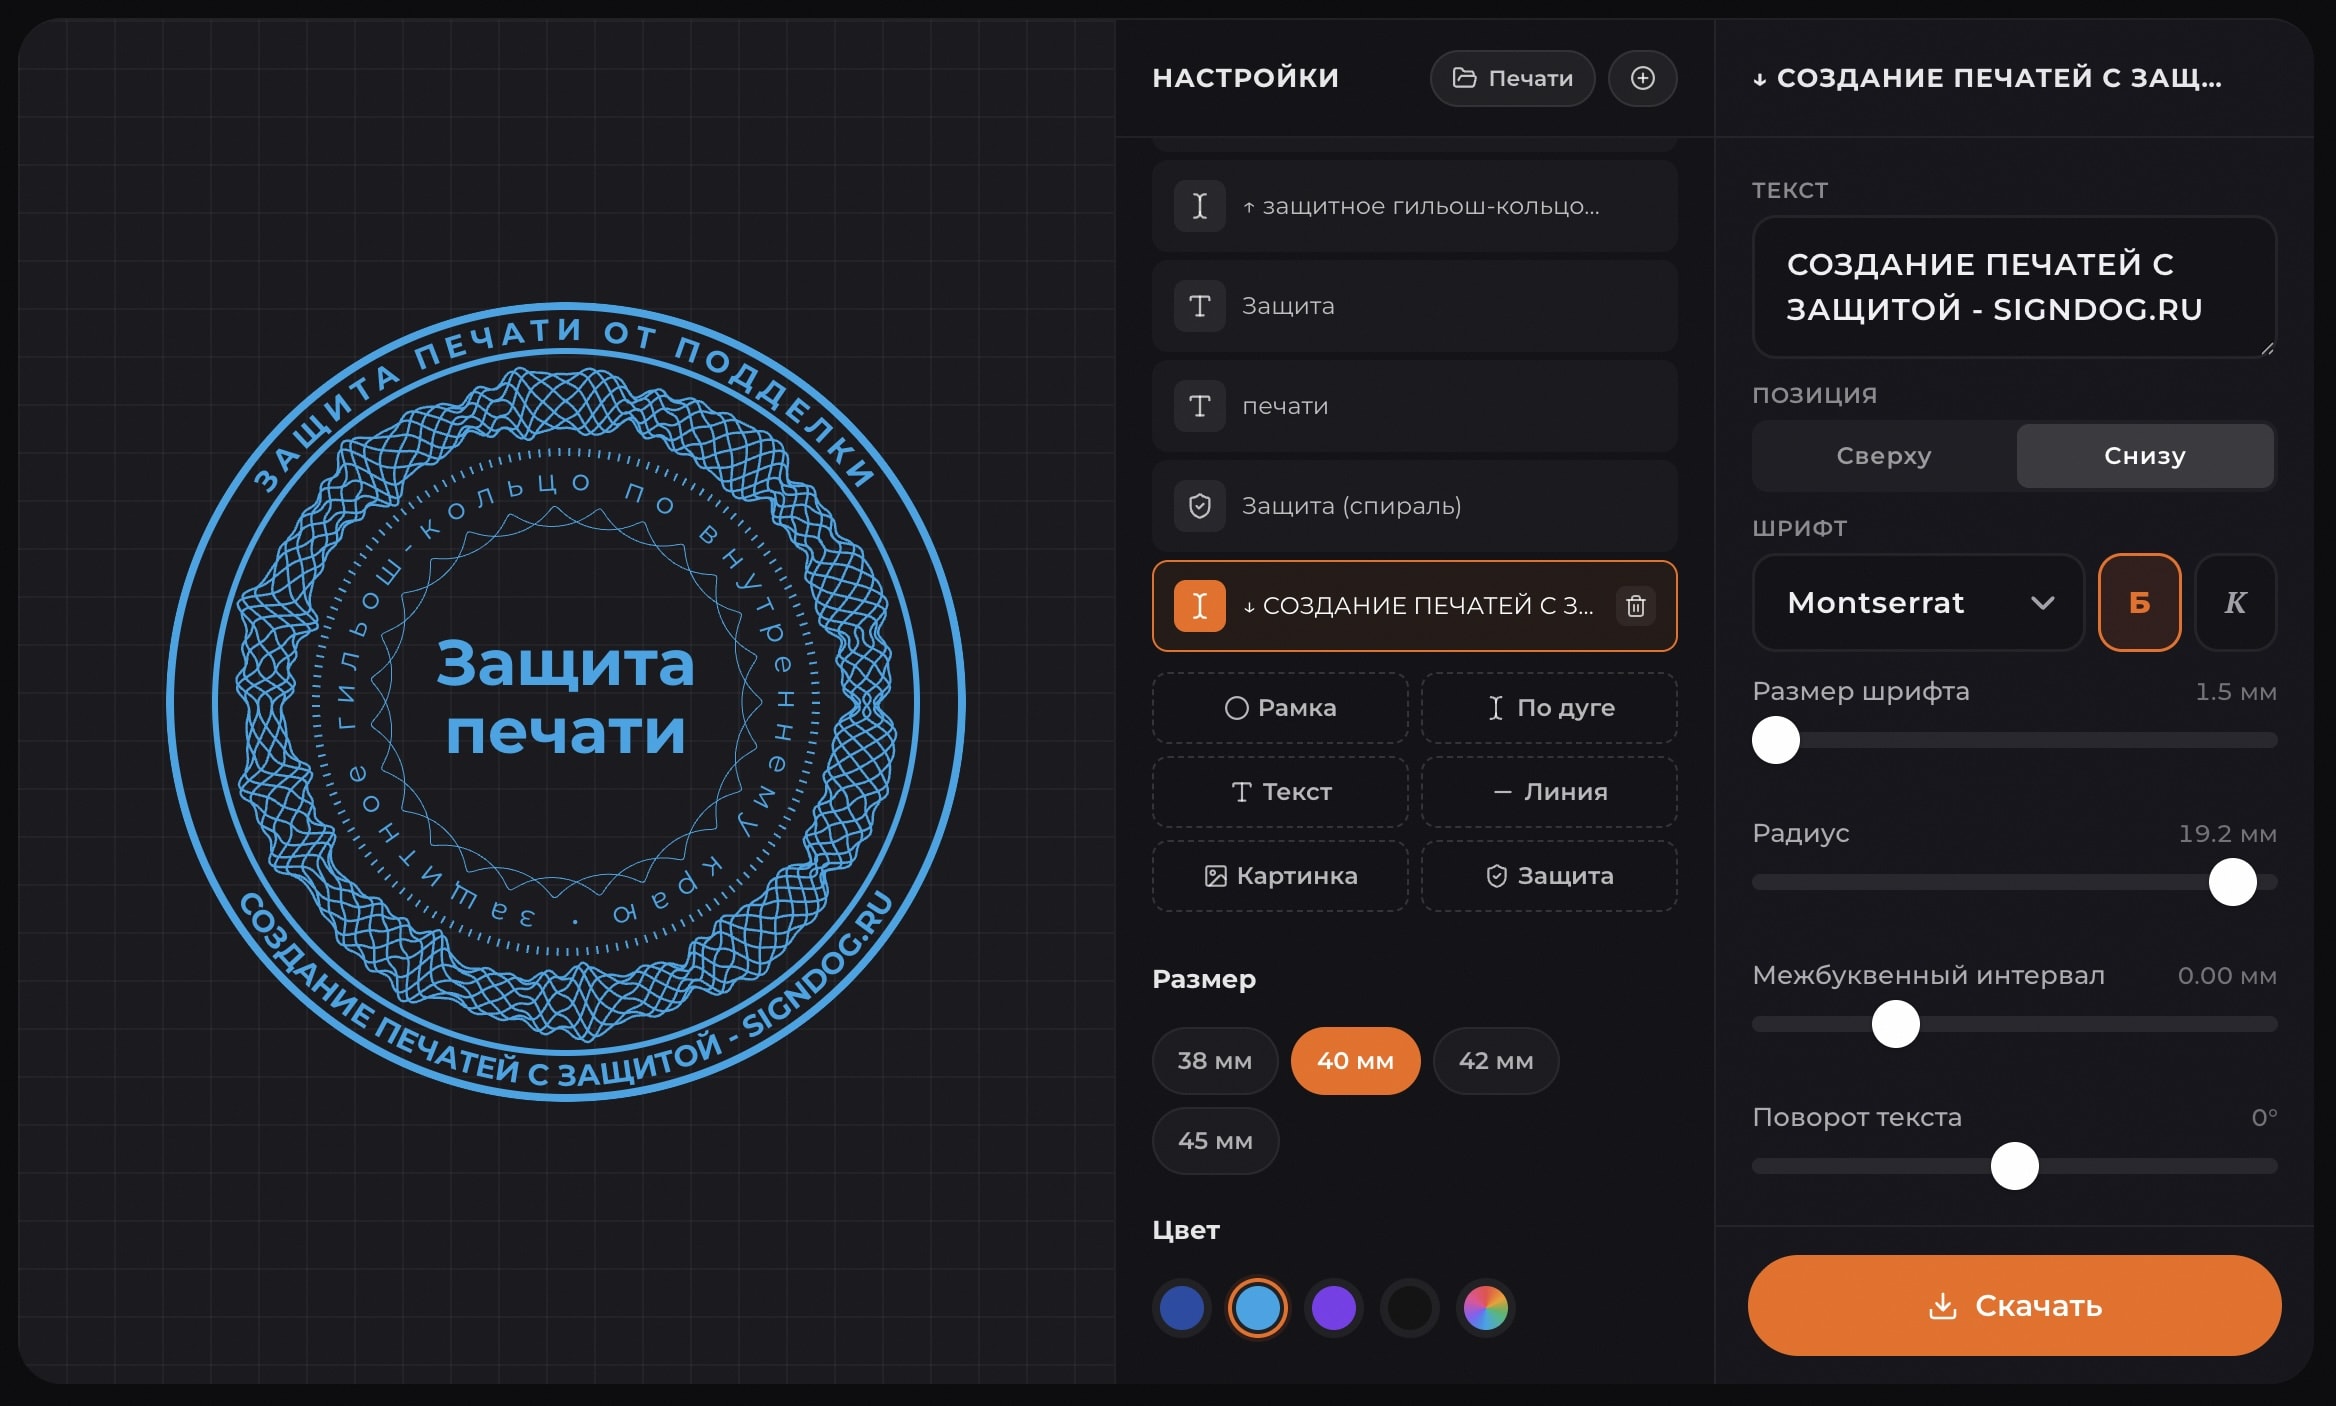Image resolution: width=2336 pixels, height=1406 pixels.
Task: Choose dark blue color swatch
Action: pos(1182,1308)
